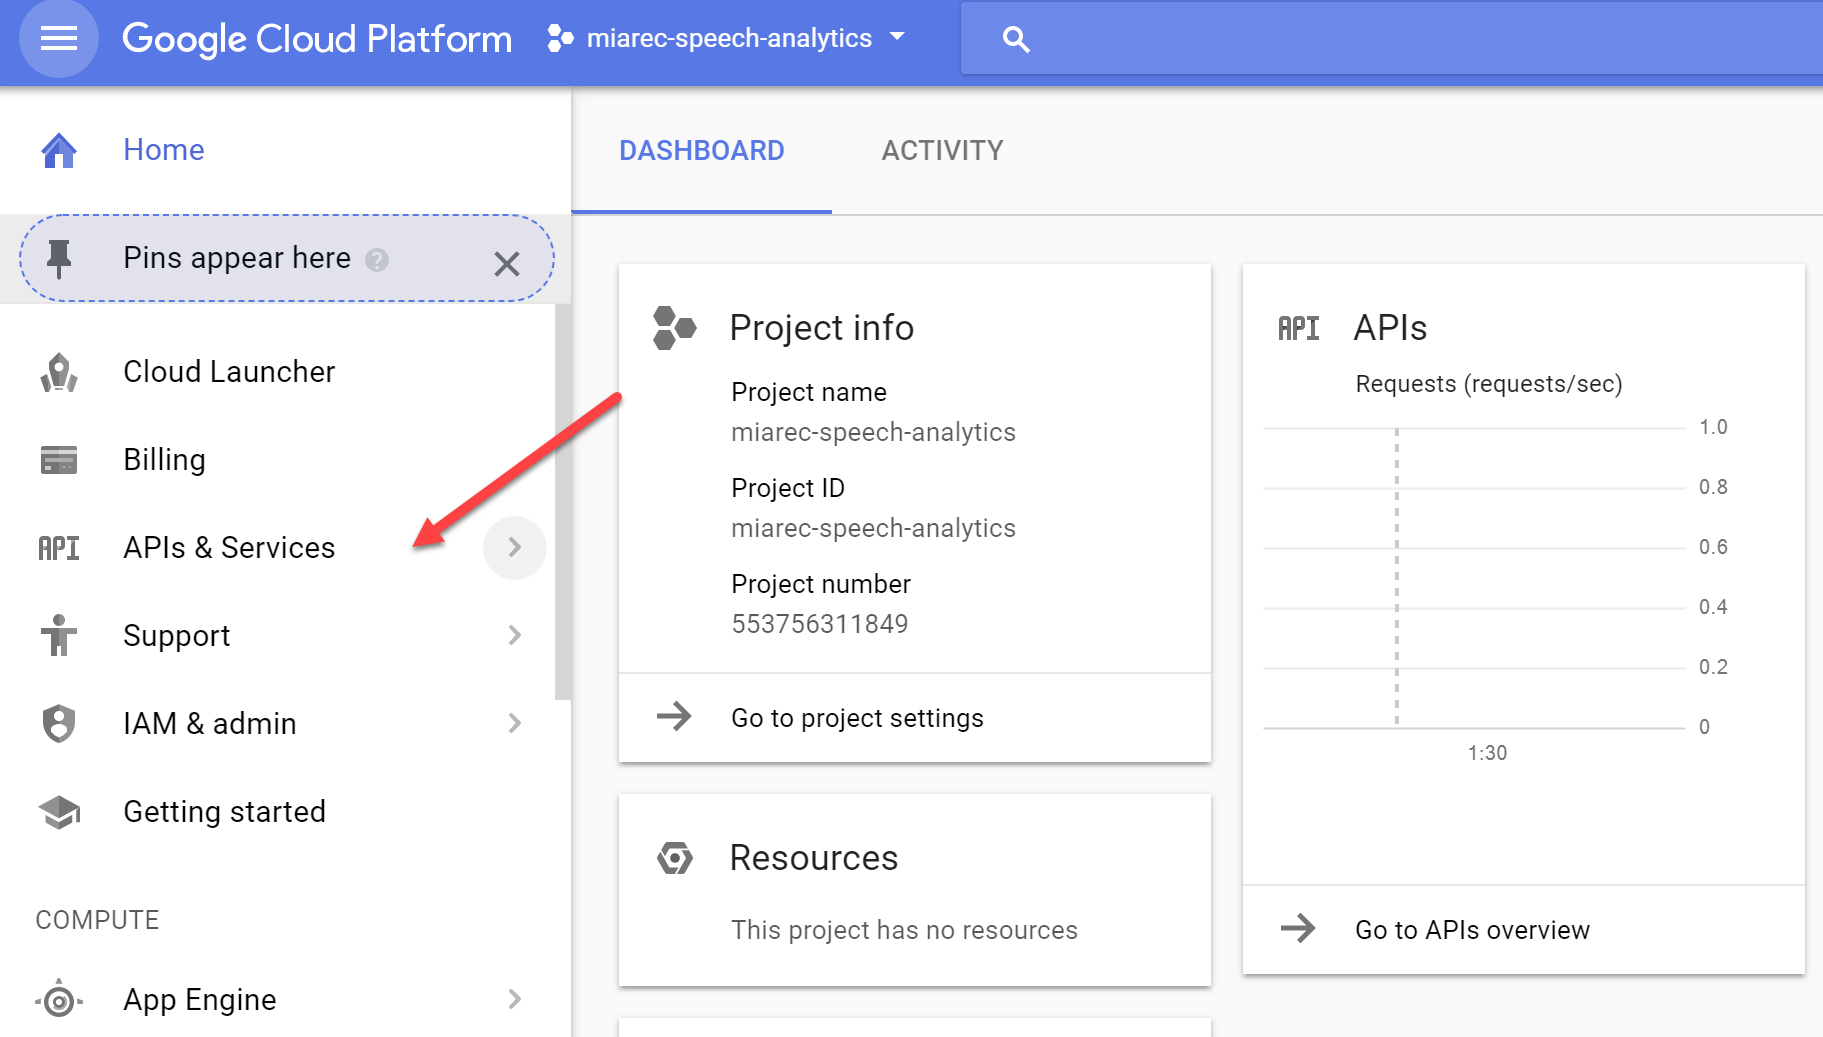Expand the IAM & admin submenu chevron
The image size is (1823, 1037).
coord(515,723)
